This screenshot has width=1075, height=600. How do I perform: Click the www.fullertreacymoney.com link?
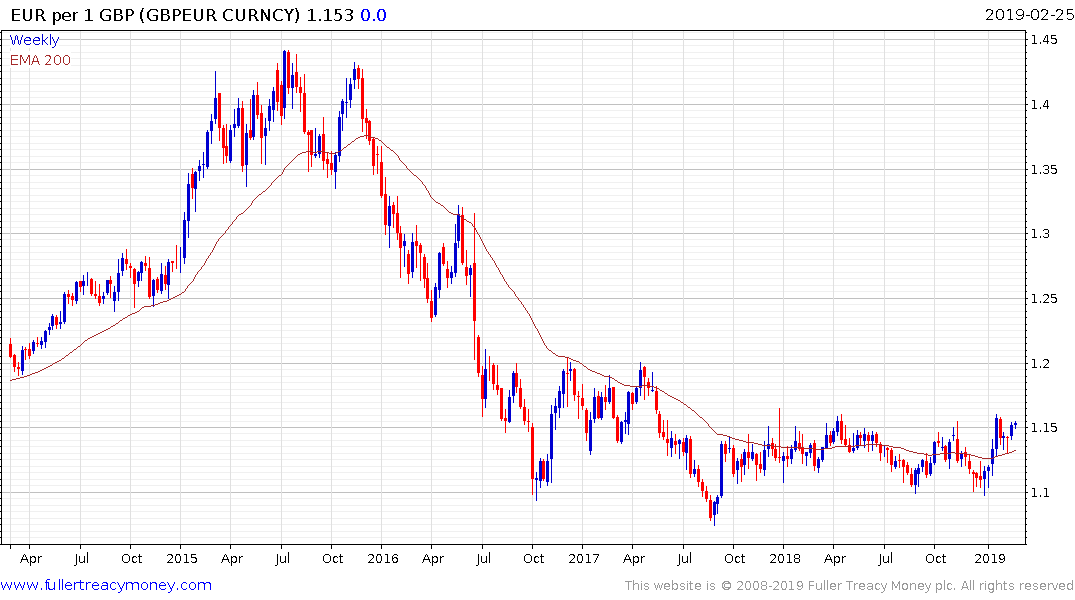(x=106, y=586)
